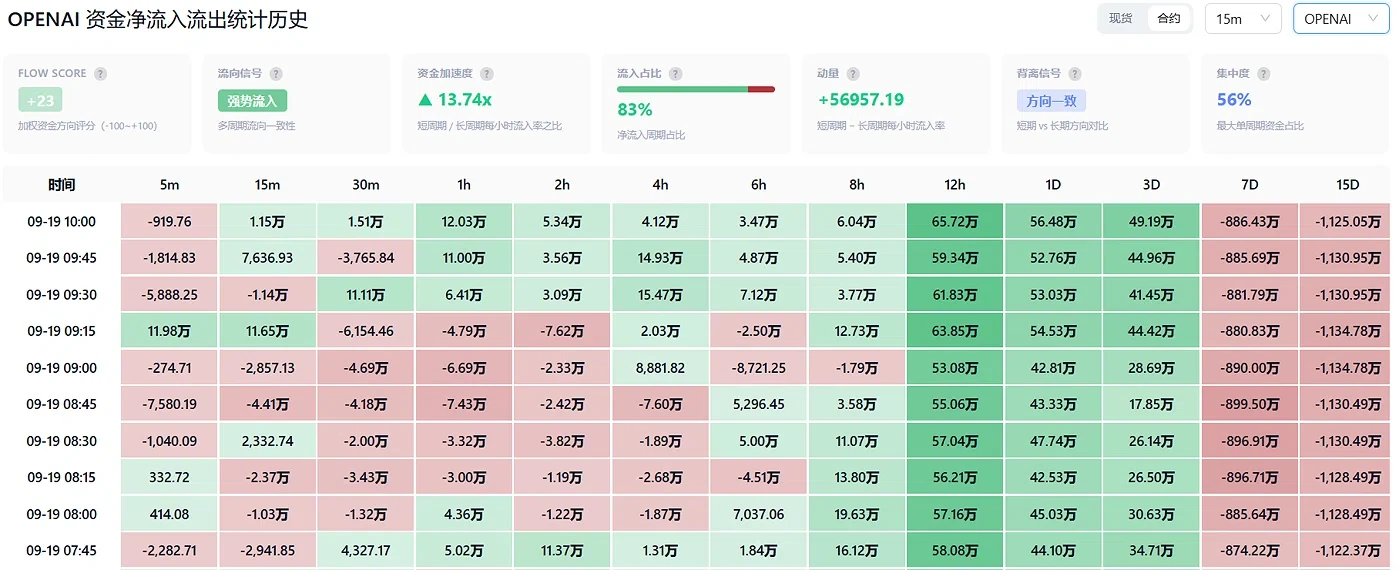Select the 09-19 09:15 row time
The height and width of the screenshot is (570, 1399).
tap(62, 331)
